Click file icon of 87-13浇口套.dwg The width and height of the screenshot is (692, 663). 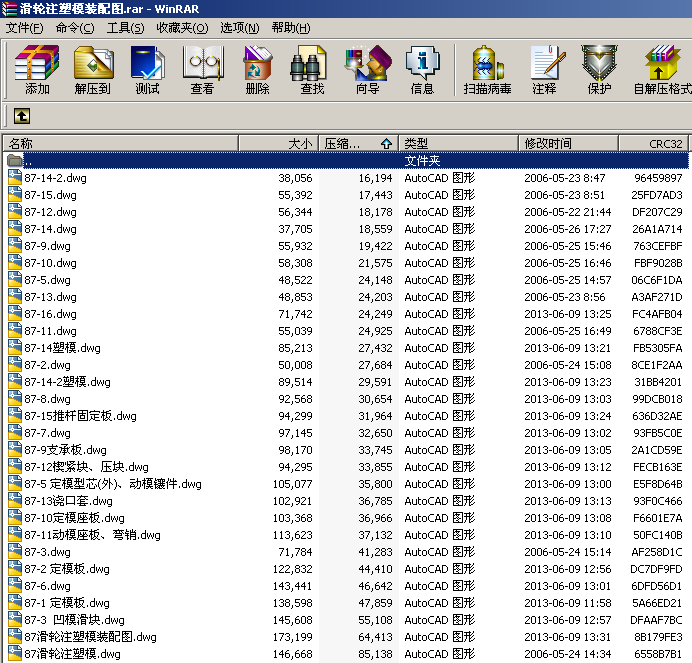tap(15, 500)
